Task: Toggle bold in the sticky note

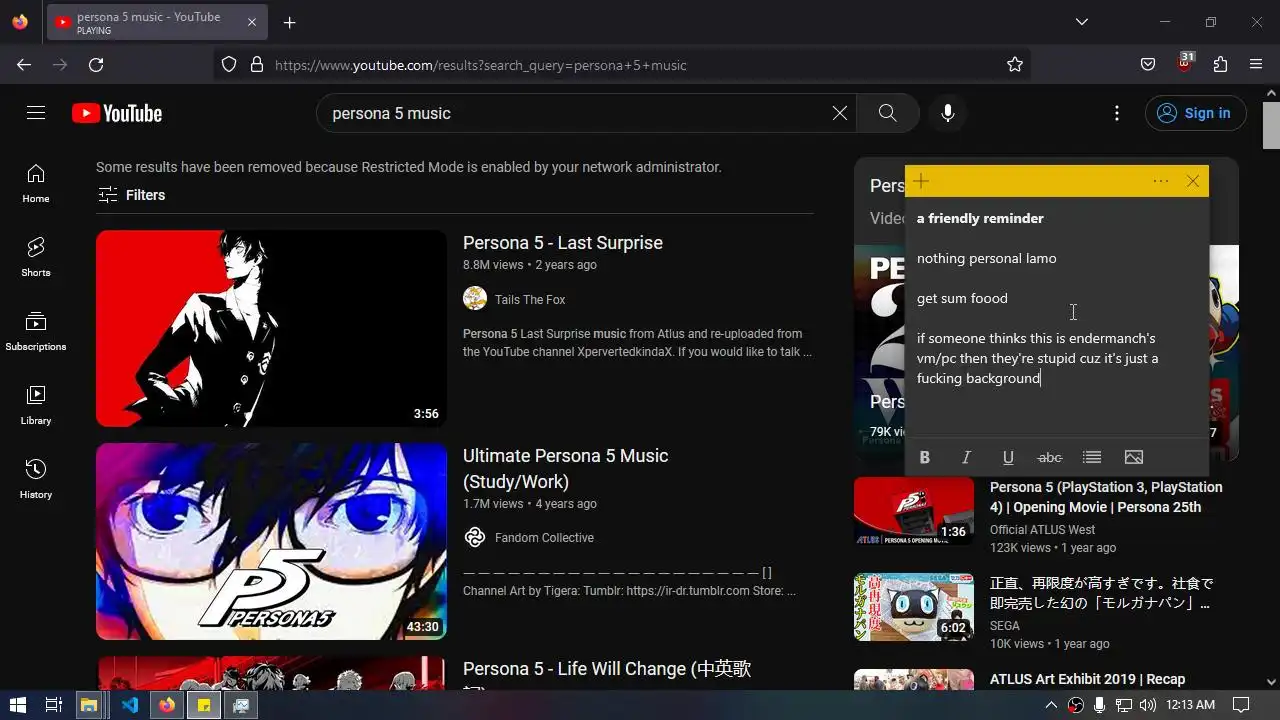Action: pos(925,457)
